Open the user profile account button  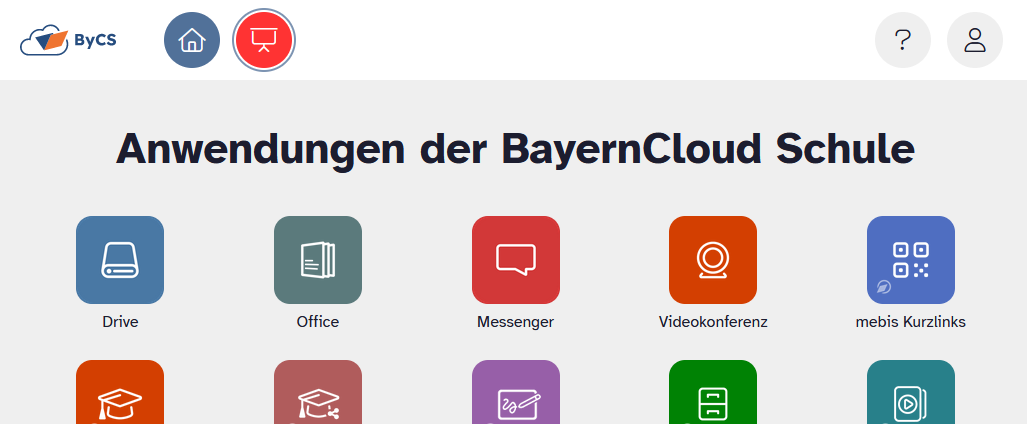pos(974,40)
